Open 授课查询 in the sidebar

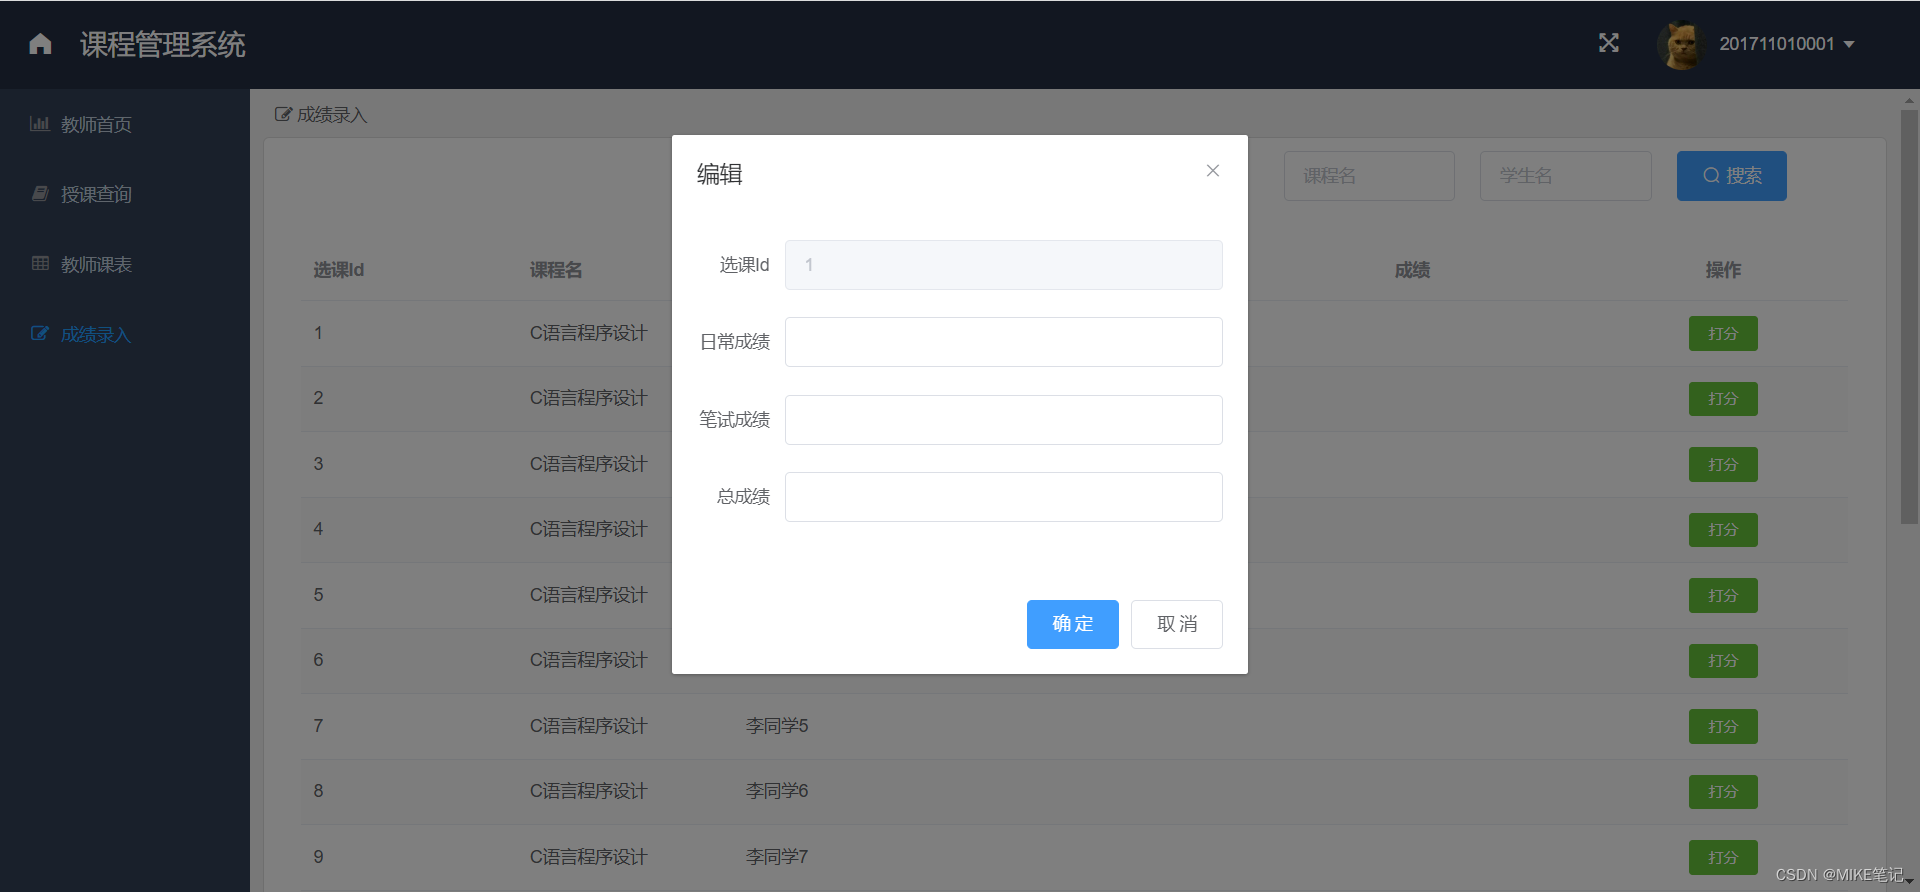[x=96, y=195]
